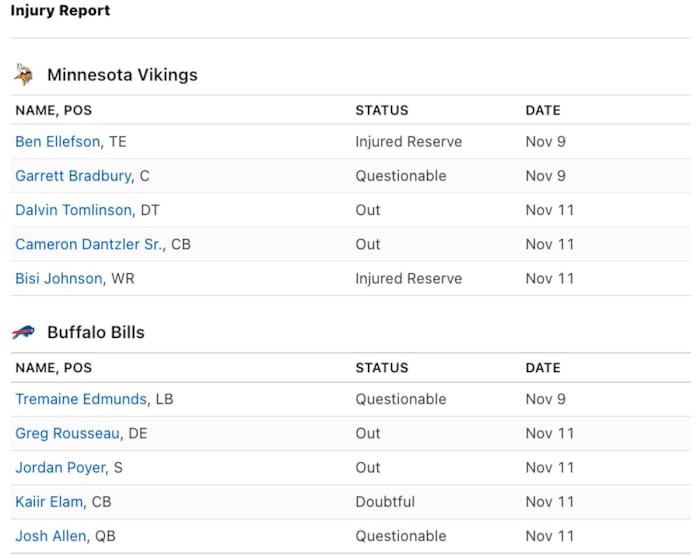Click the Vikings STATUS column header
Image resolution: width=700 pixels, height=559 pixels.
tap(382, 110)
